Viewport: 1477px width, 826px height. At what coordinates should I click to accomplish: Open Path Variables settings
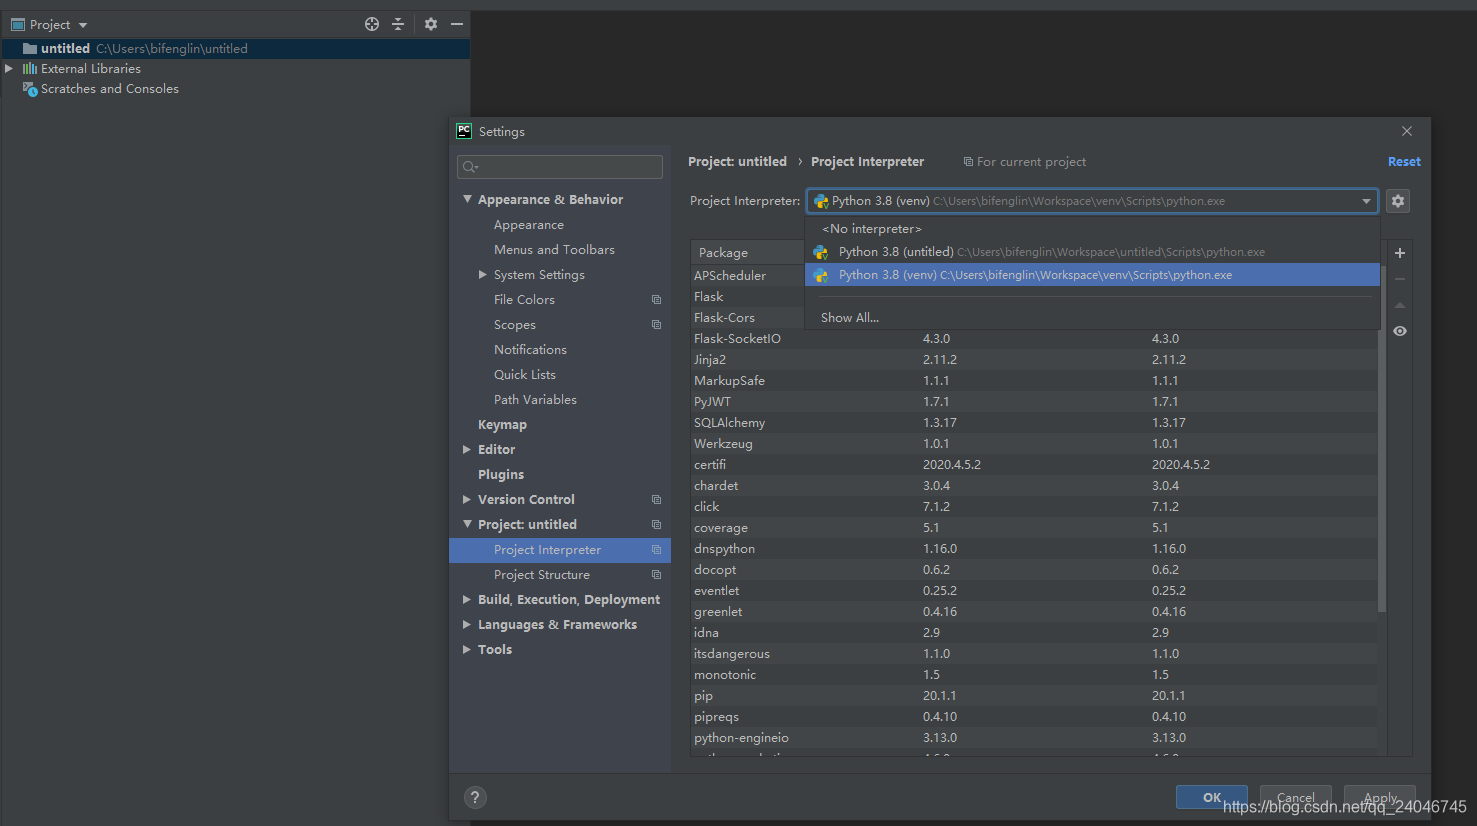535,400
